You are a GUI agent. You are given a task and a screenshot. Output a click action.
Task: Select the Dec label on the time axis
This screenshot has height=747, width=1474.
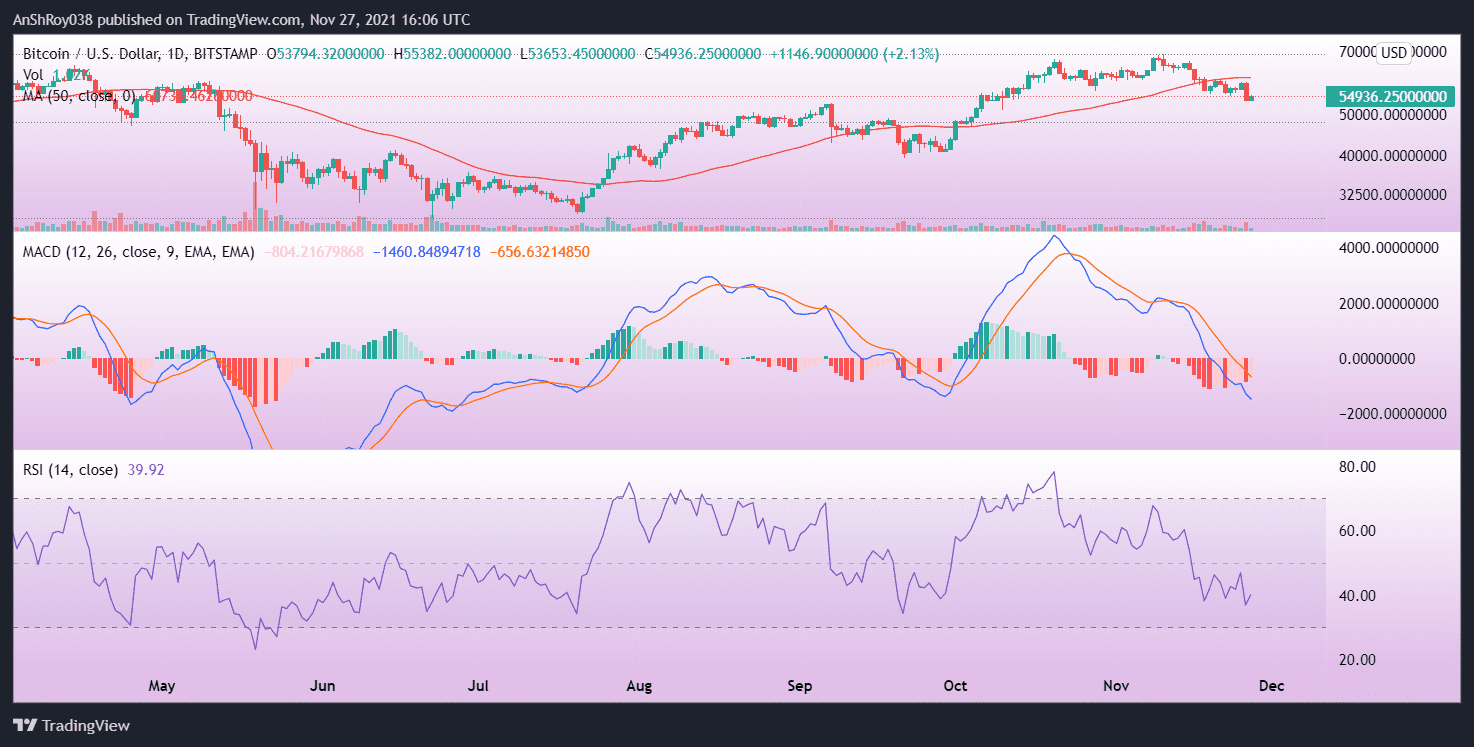(1271, 686)
